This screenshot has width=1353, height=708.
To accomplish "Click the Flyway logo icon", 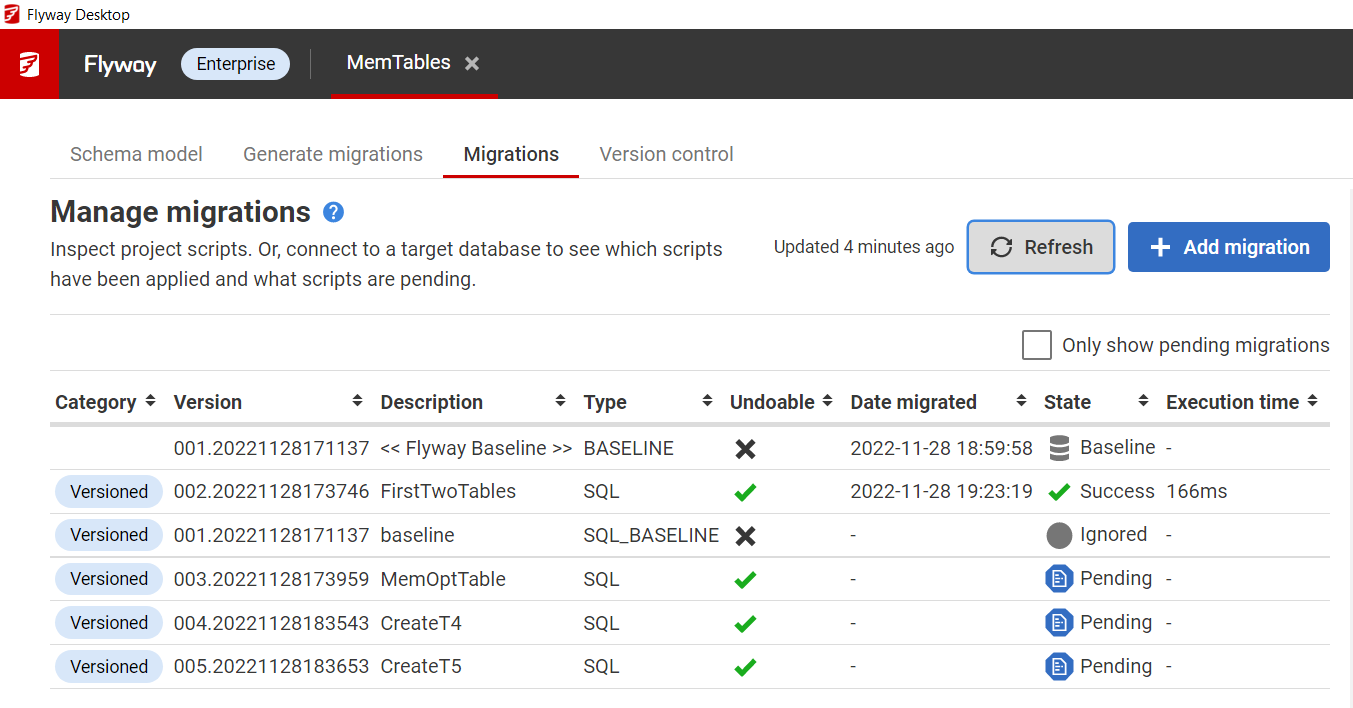I will (x=29, y=63).
